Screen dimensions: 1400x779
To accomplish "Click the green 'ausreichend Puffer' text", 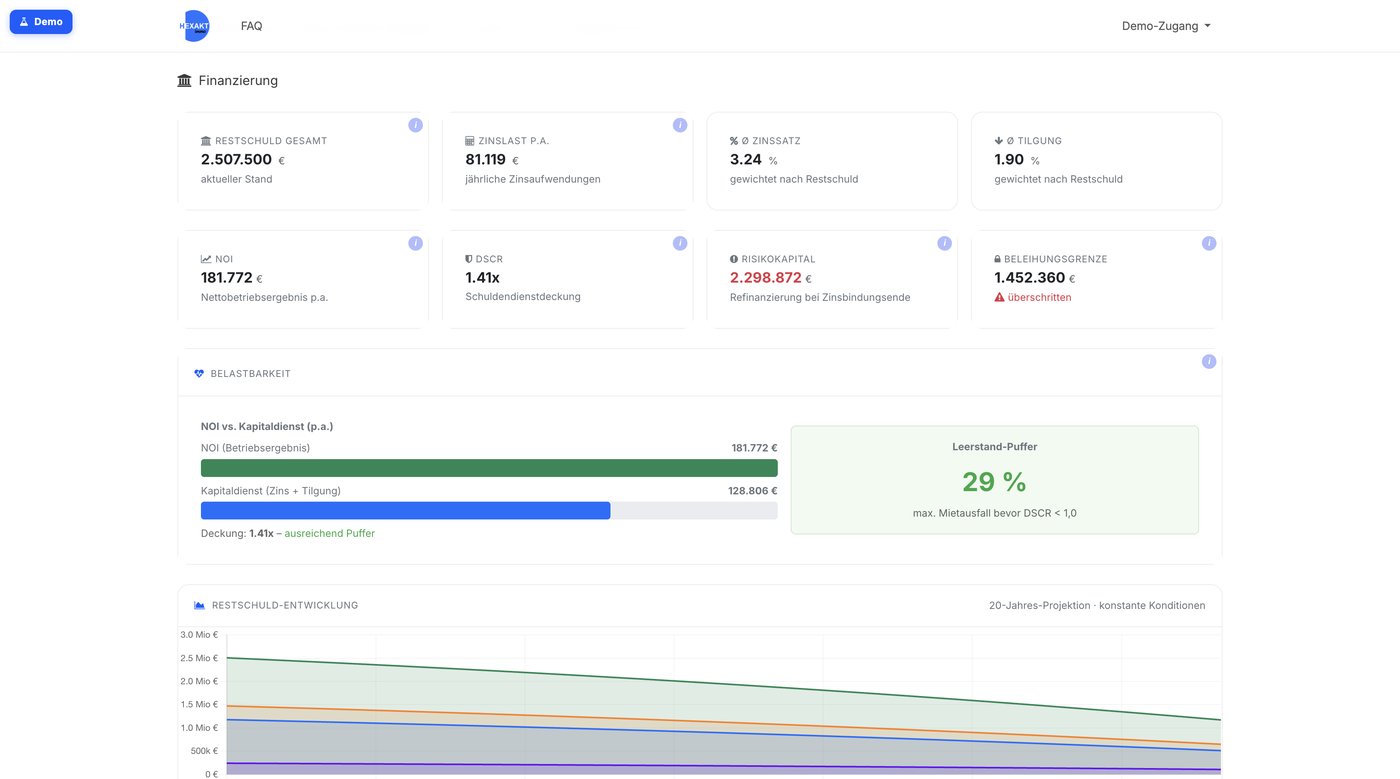I will click(330, 533).
